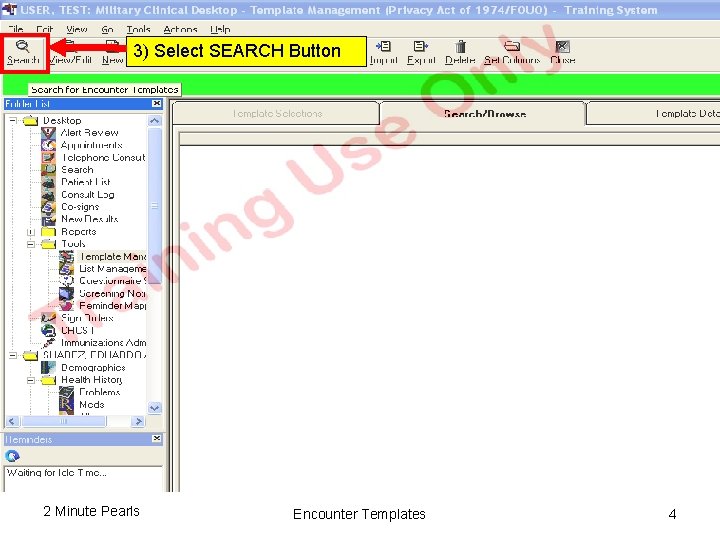Click the Desktop folder label

pos(62,120)
